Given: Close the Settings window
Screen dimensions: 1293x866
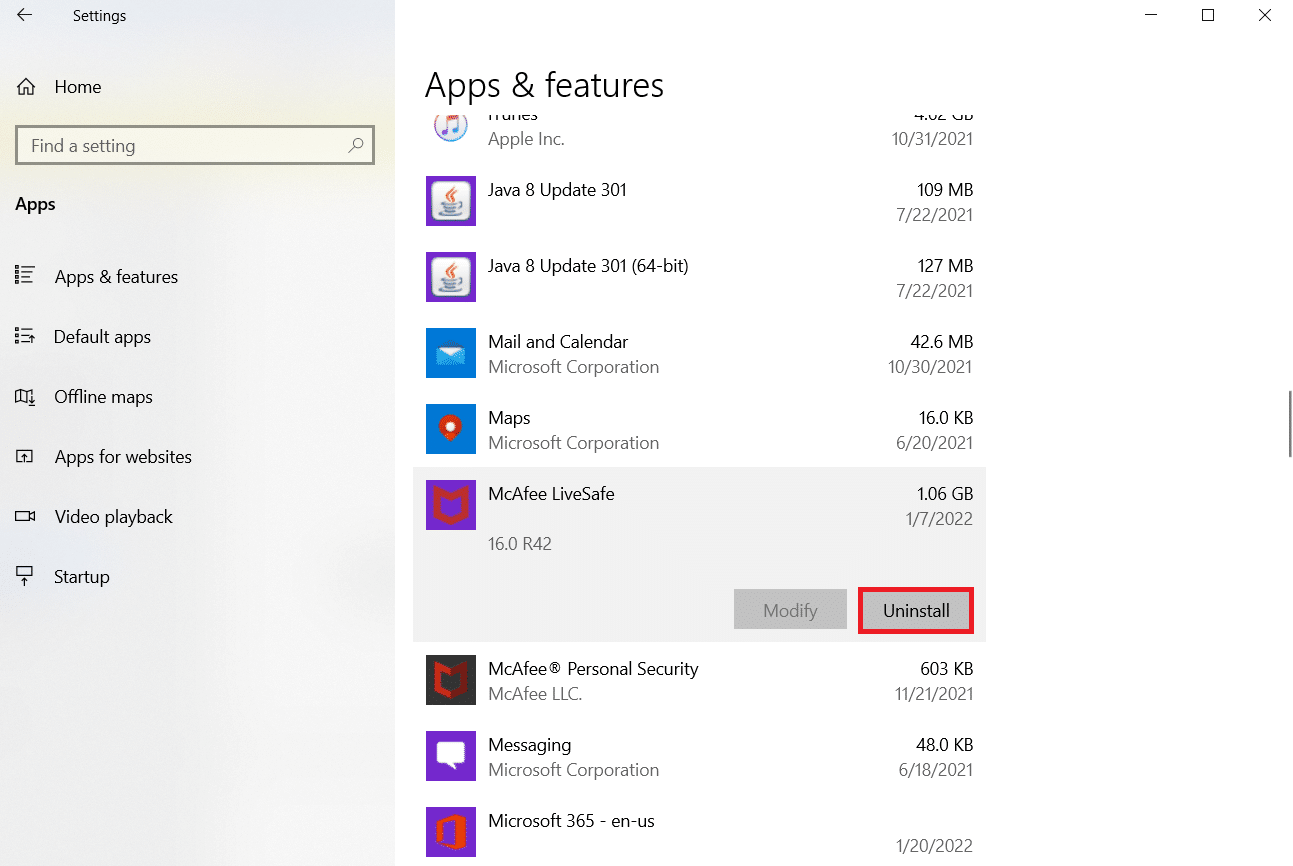Looking at the screenshot, I should tap(1264, 15).
